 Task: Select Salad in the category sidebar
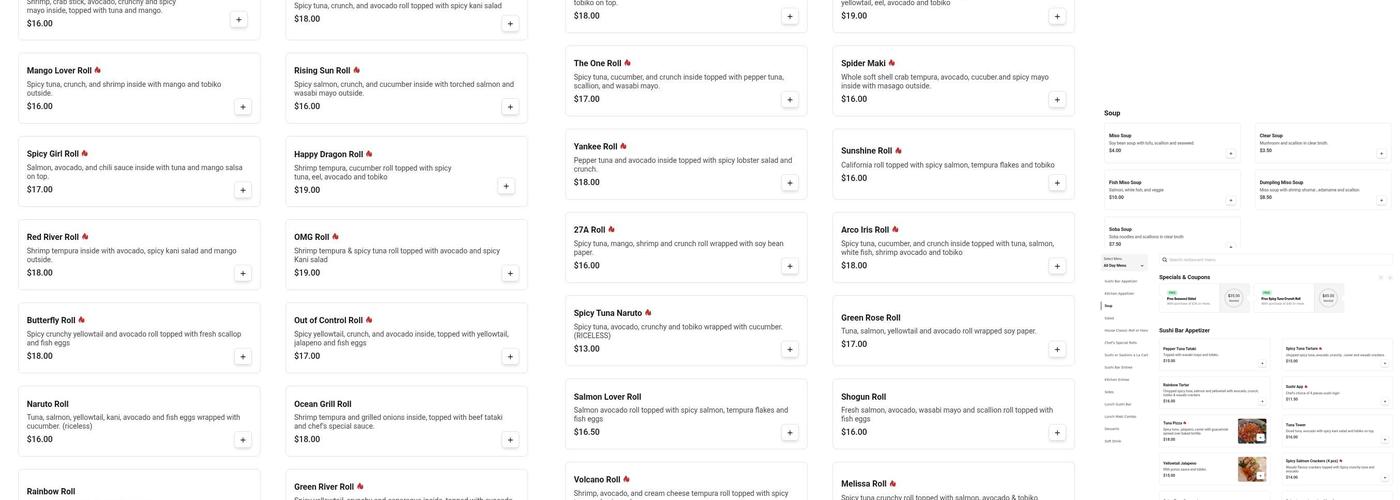(1109, 318)
